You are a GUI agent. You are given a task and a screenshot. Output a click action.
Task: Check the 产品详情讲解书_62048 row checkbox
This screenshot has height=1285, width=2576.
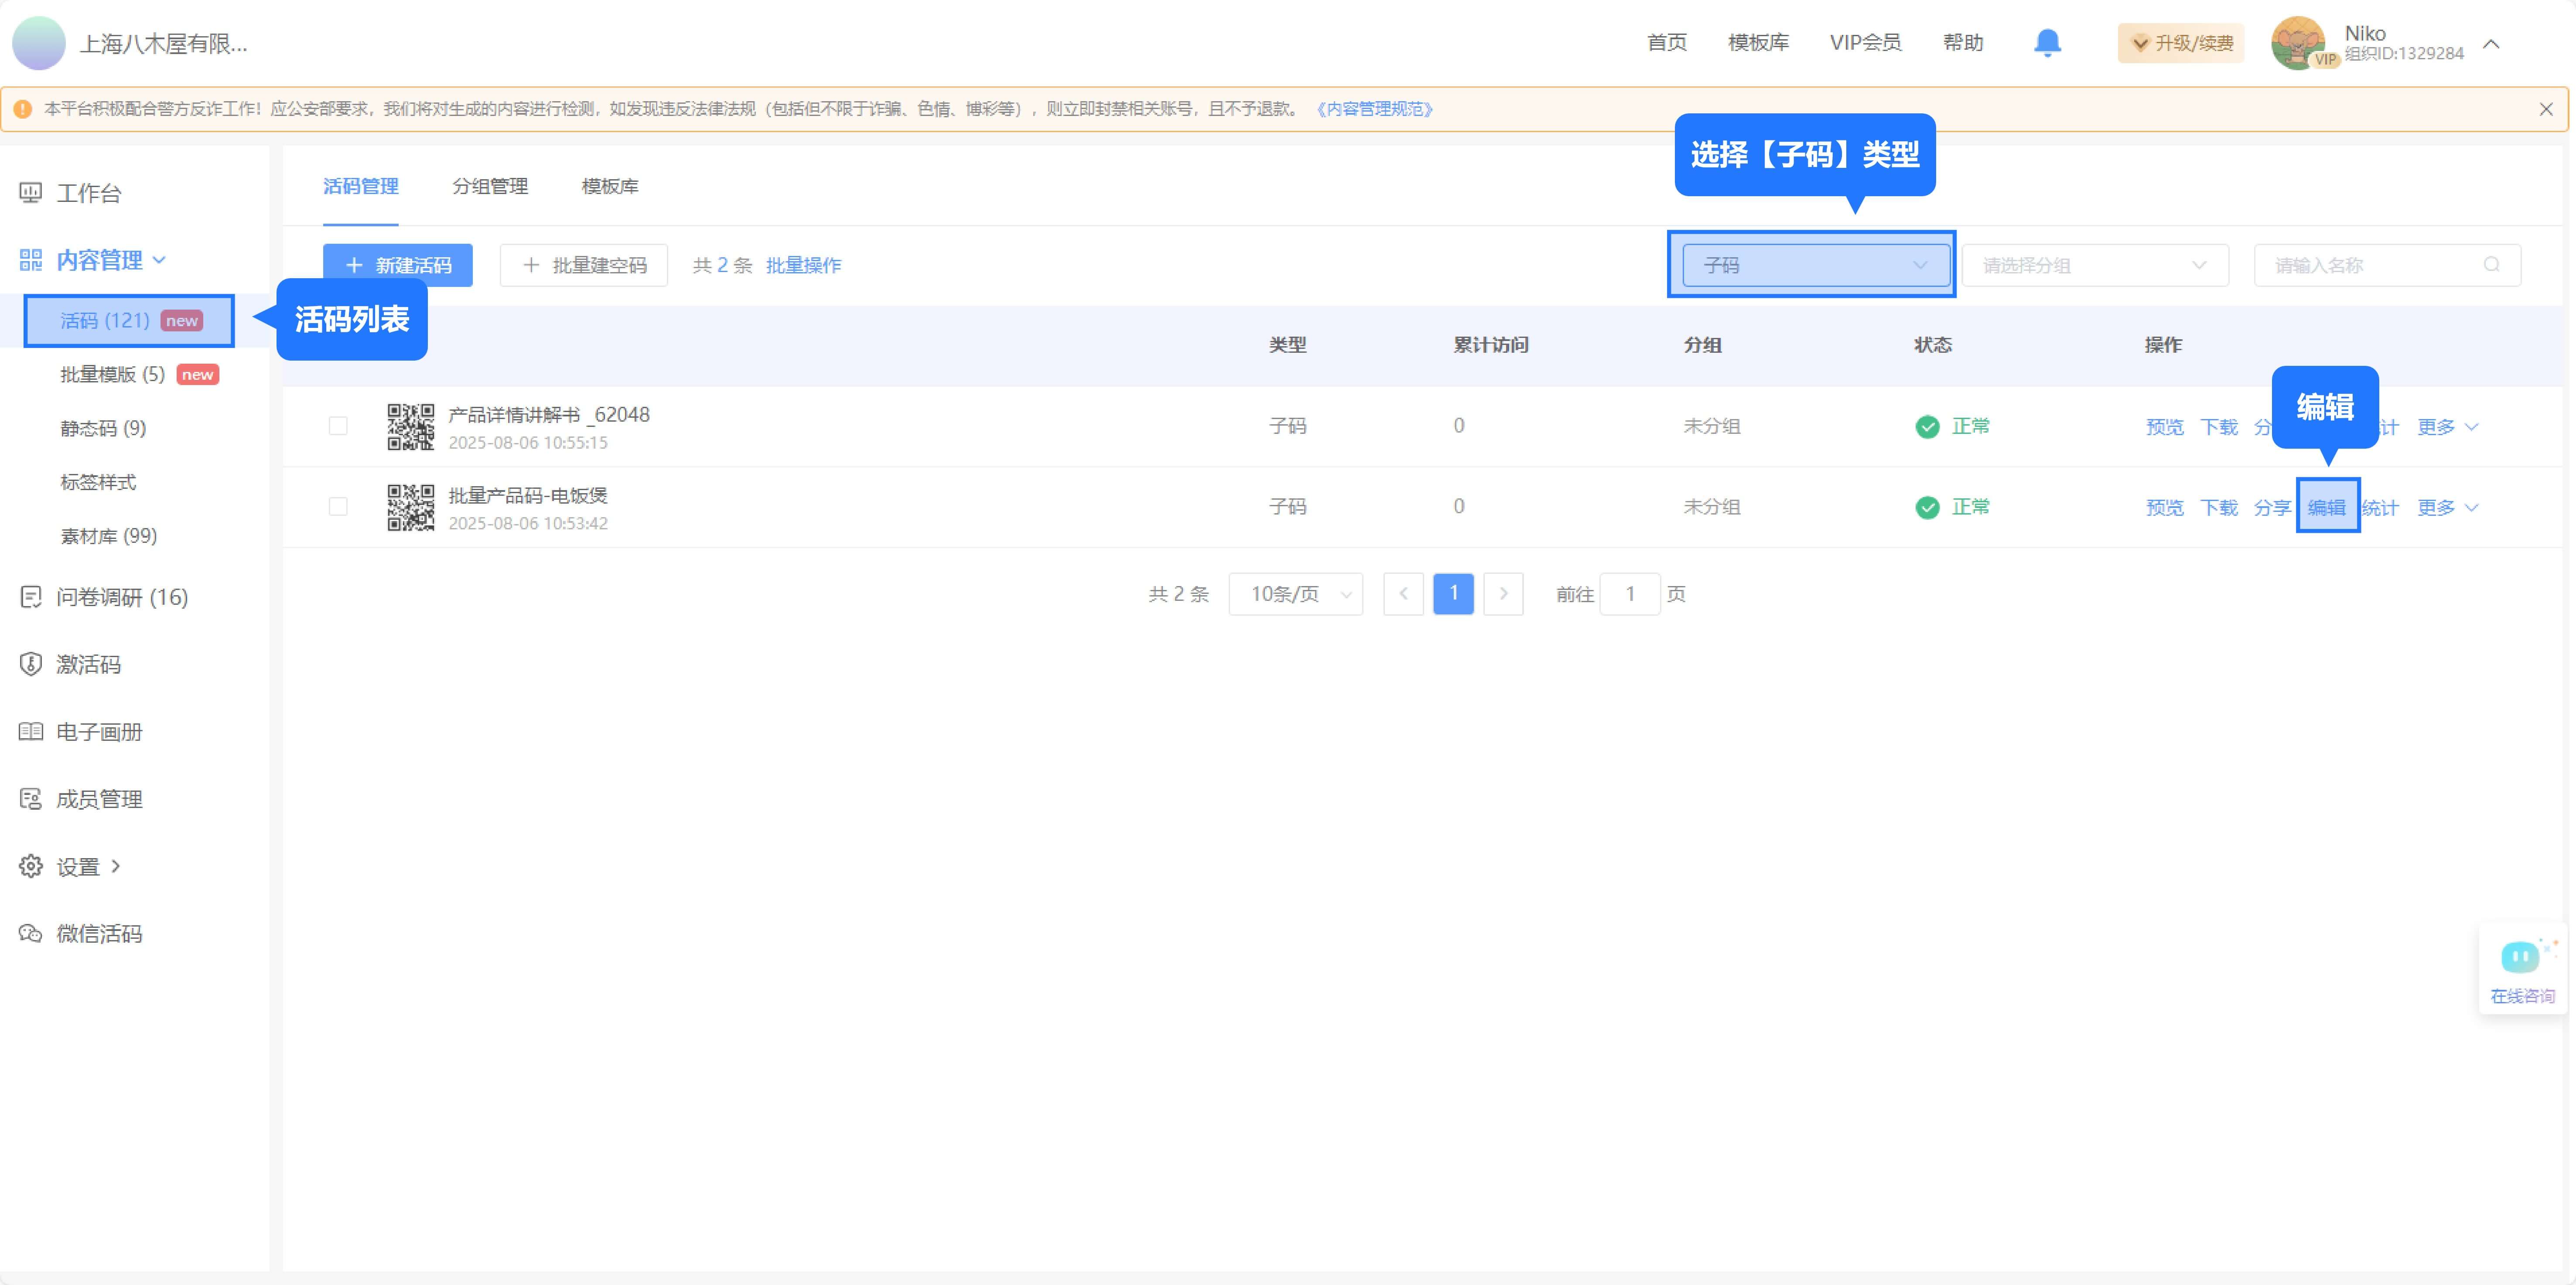(x=338, y=426)
